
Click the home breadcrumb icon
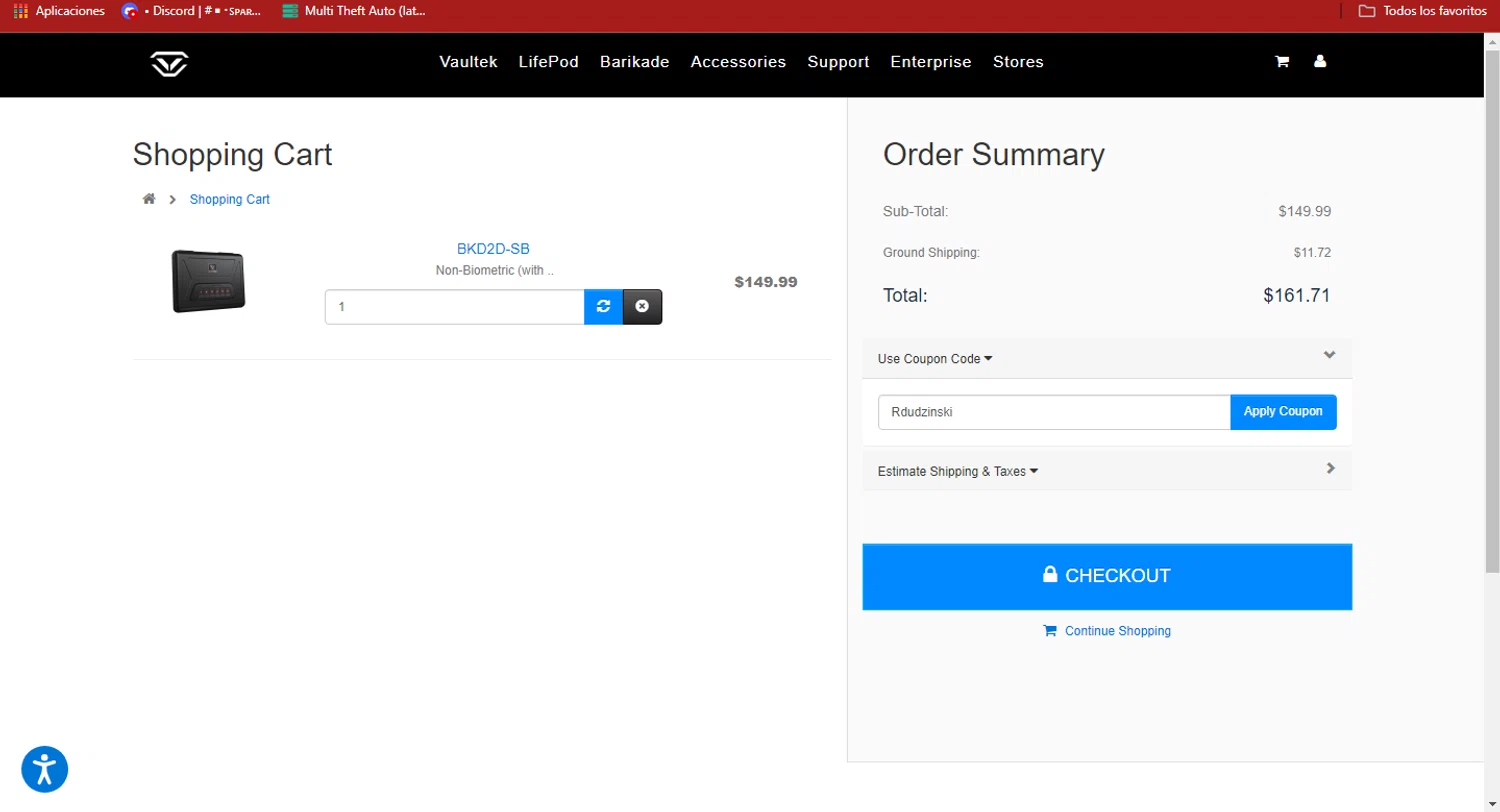pos(149,199)
